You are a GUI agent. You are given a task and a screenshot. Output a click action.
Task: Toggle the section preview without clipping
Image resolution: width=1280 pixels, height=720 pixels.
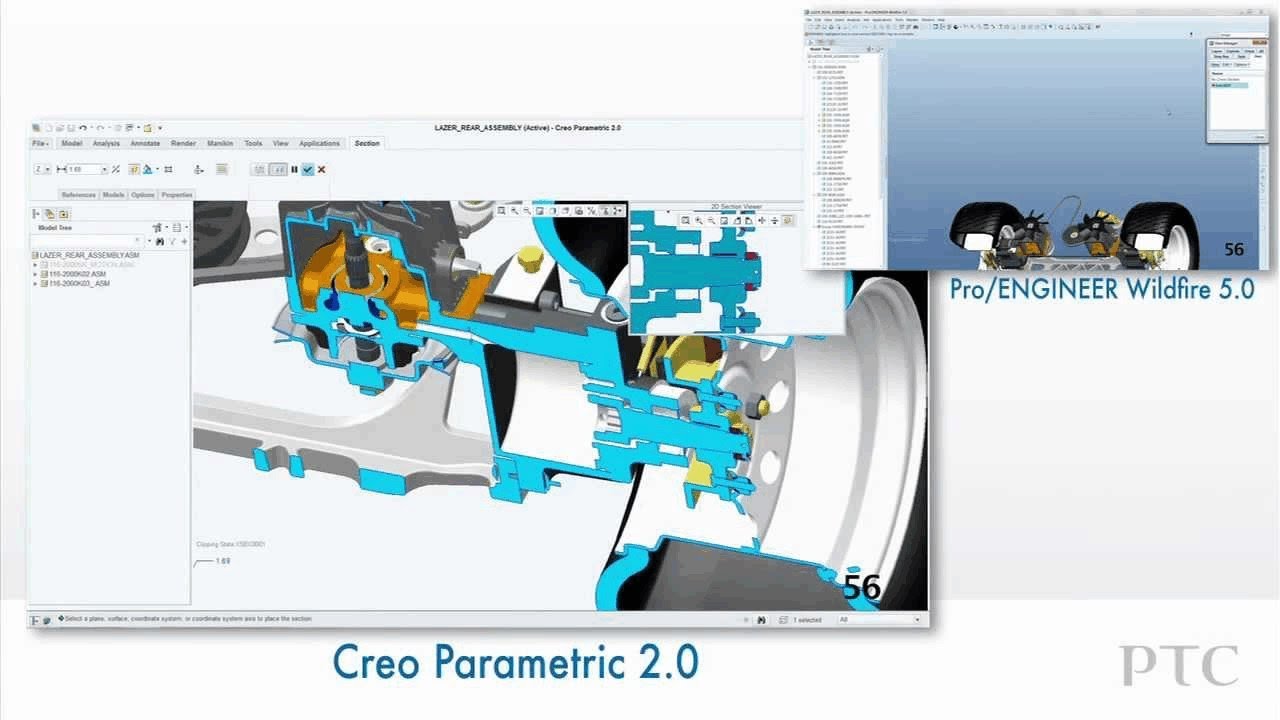coord(259,169)
